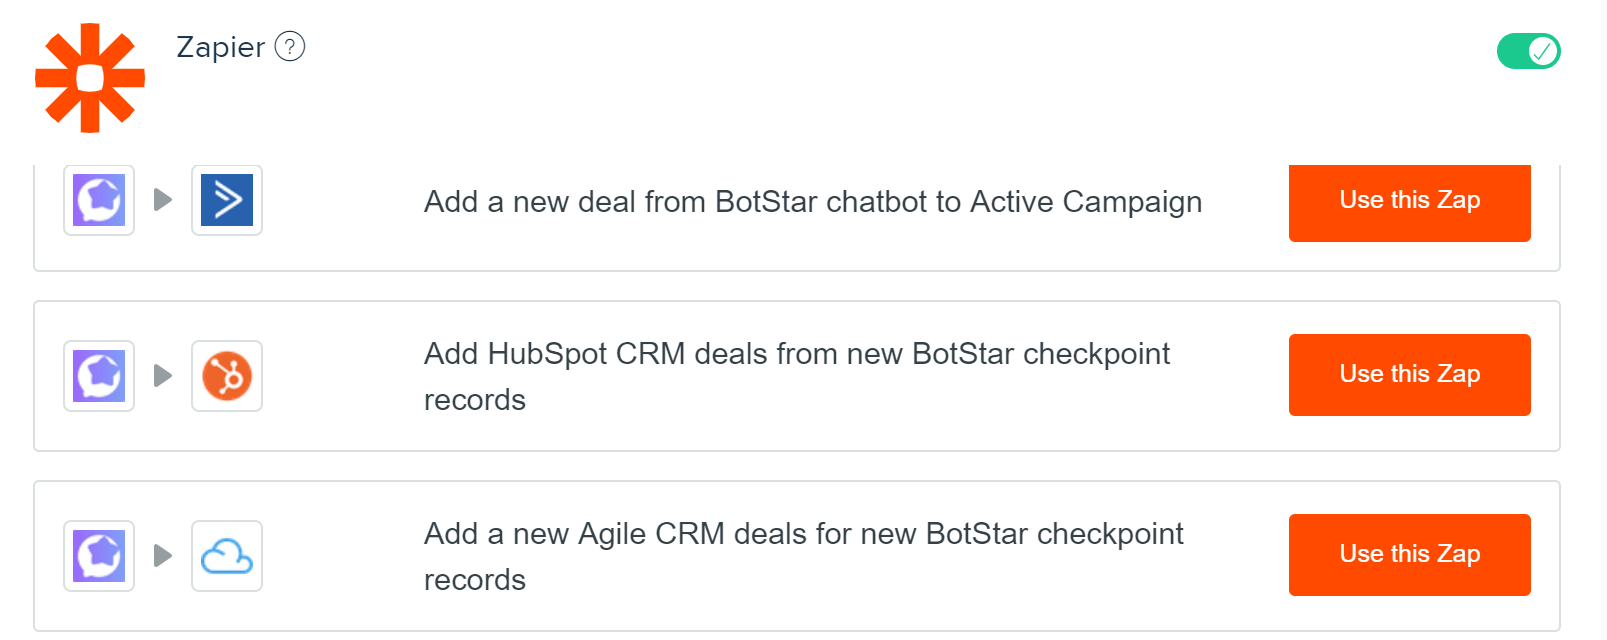Use the Active Campaign deal Zap
This screenshot has width=1607, height=640.
[1409, 202]
